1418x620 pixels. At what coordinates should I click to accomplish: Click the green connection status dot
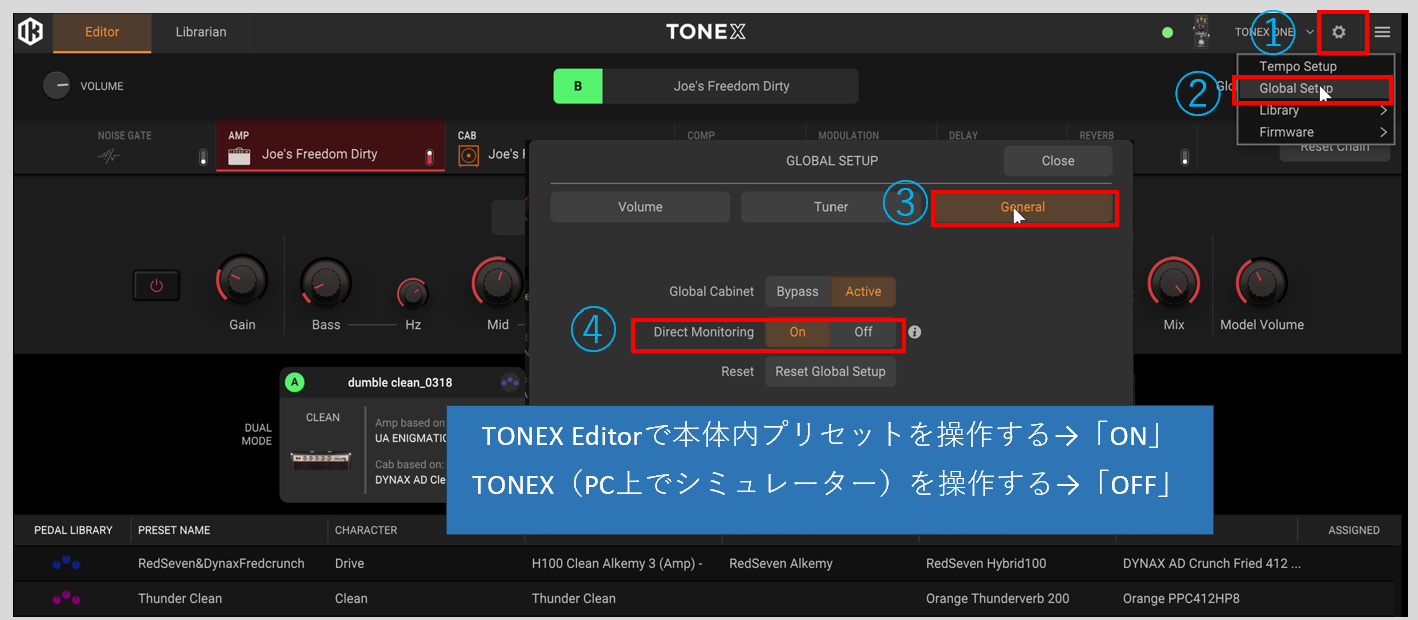point(1167,33)
